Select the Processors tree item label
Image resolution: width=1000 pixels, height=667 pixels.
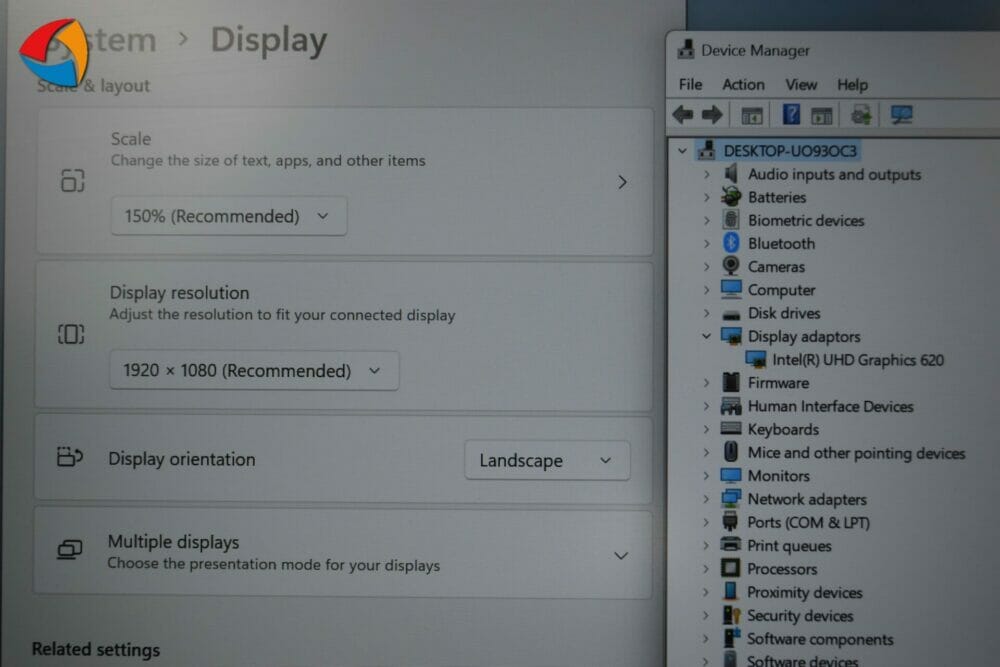click(x=782, y=569)
